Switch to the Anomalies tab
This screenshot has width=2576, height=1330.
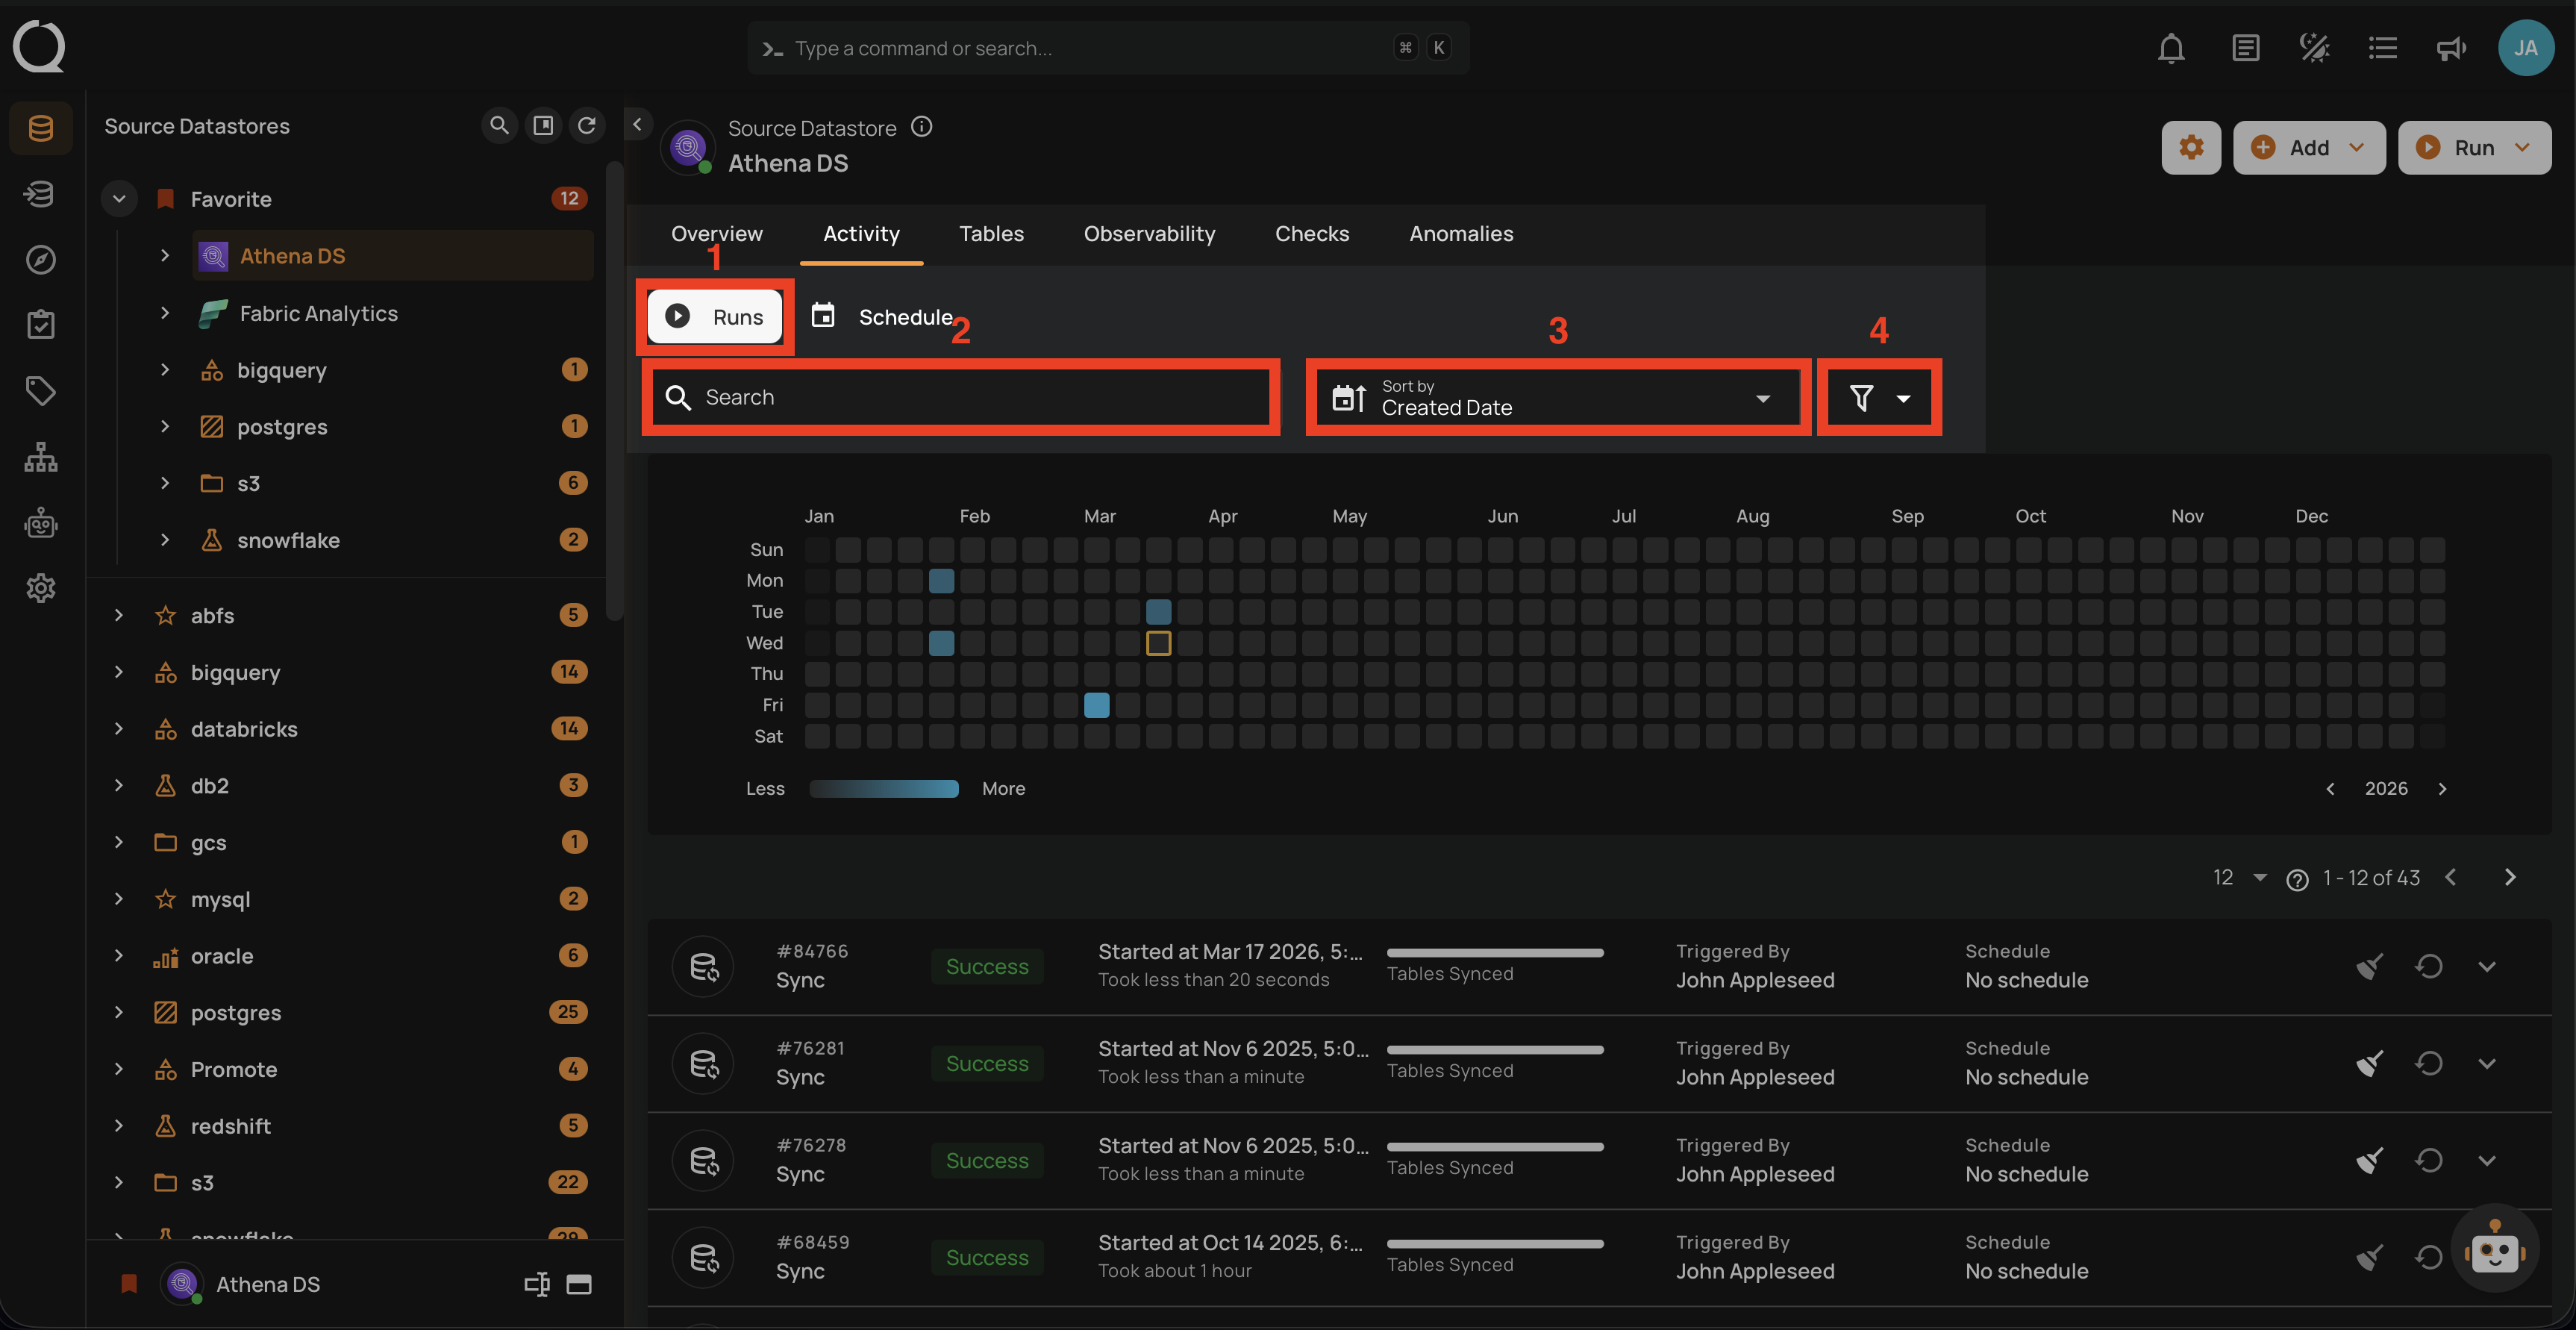pos(1461,233)
